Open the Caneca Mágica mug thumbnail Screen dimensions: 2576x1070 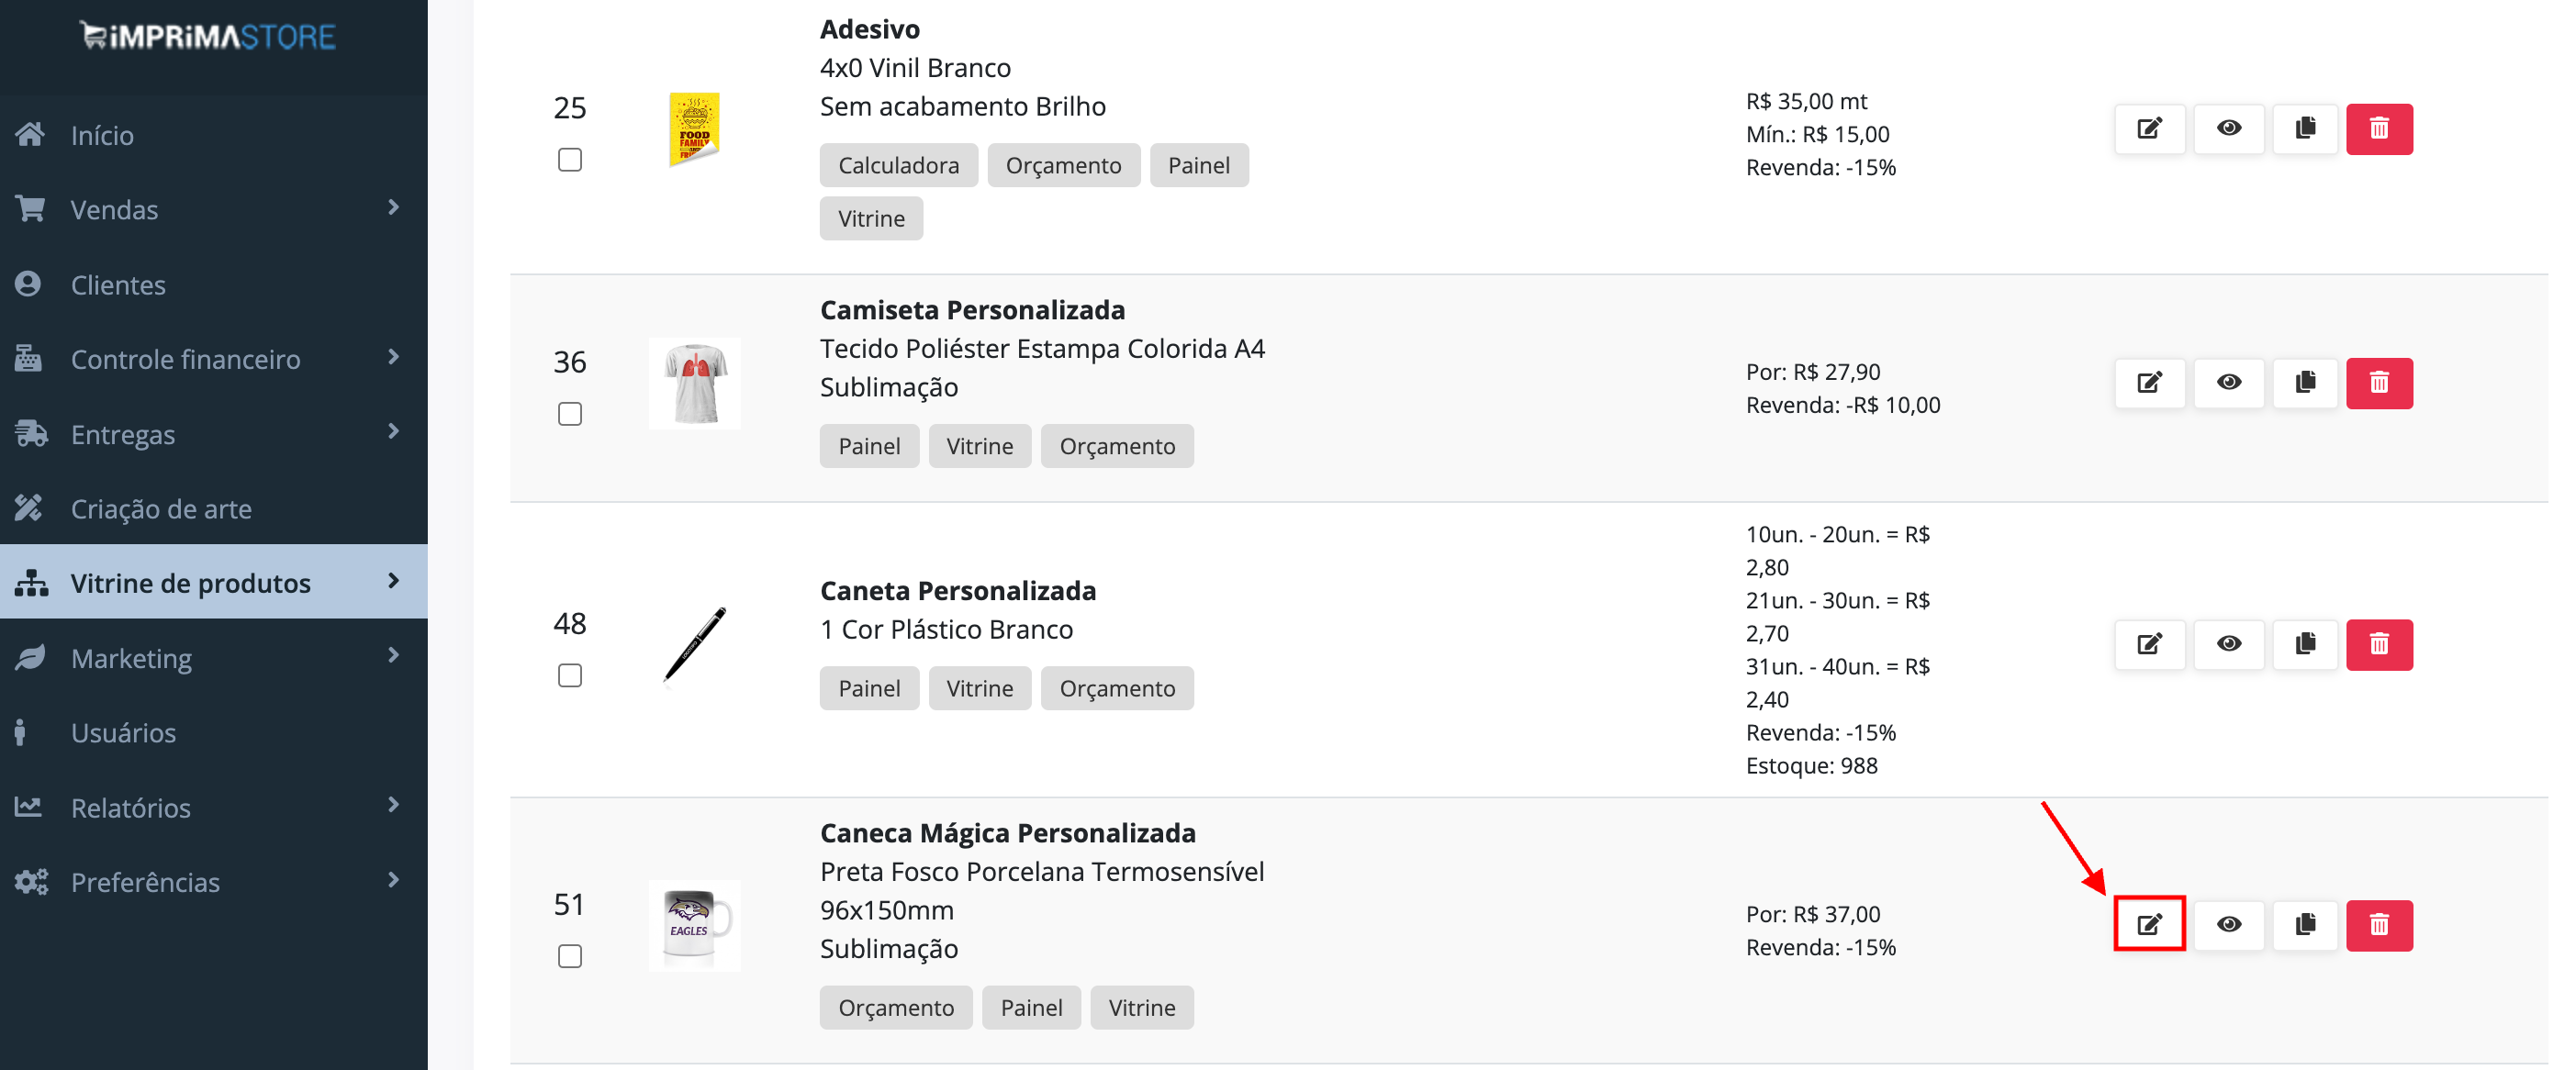click(x=695, y=925)
